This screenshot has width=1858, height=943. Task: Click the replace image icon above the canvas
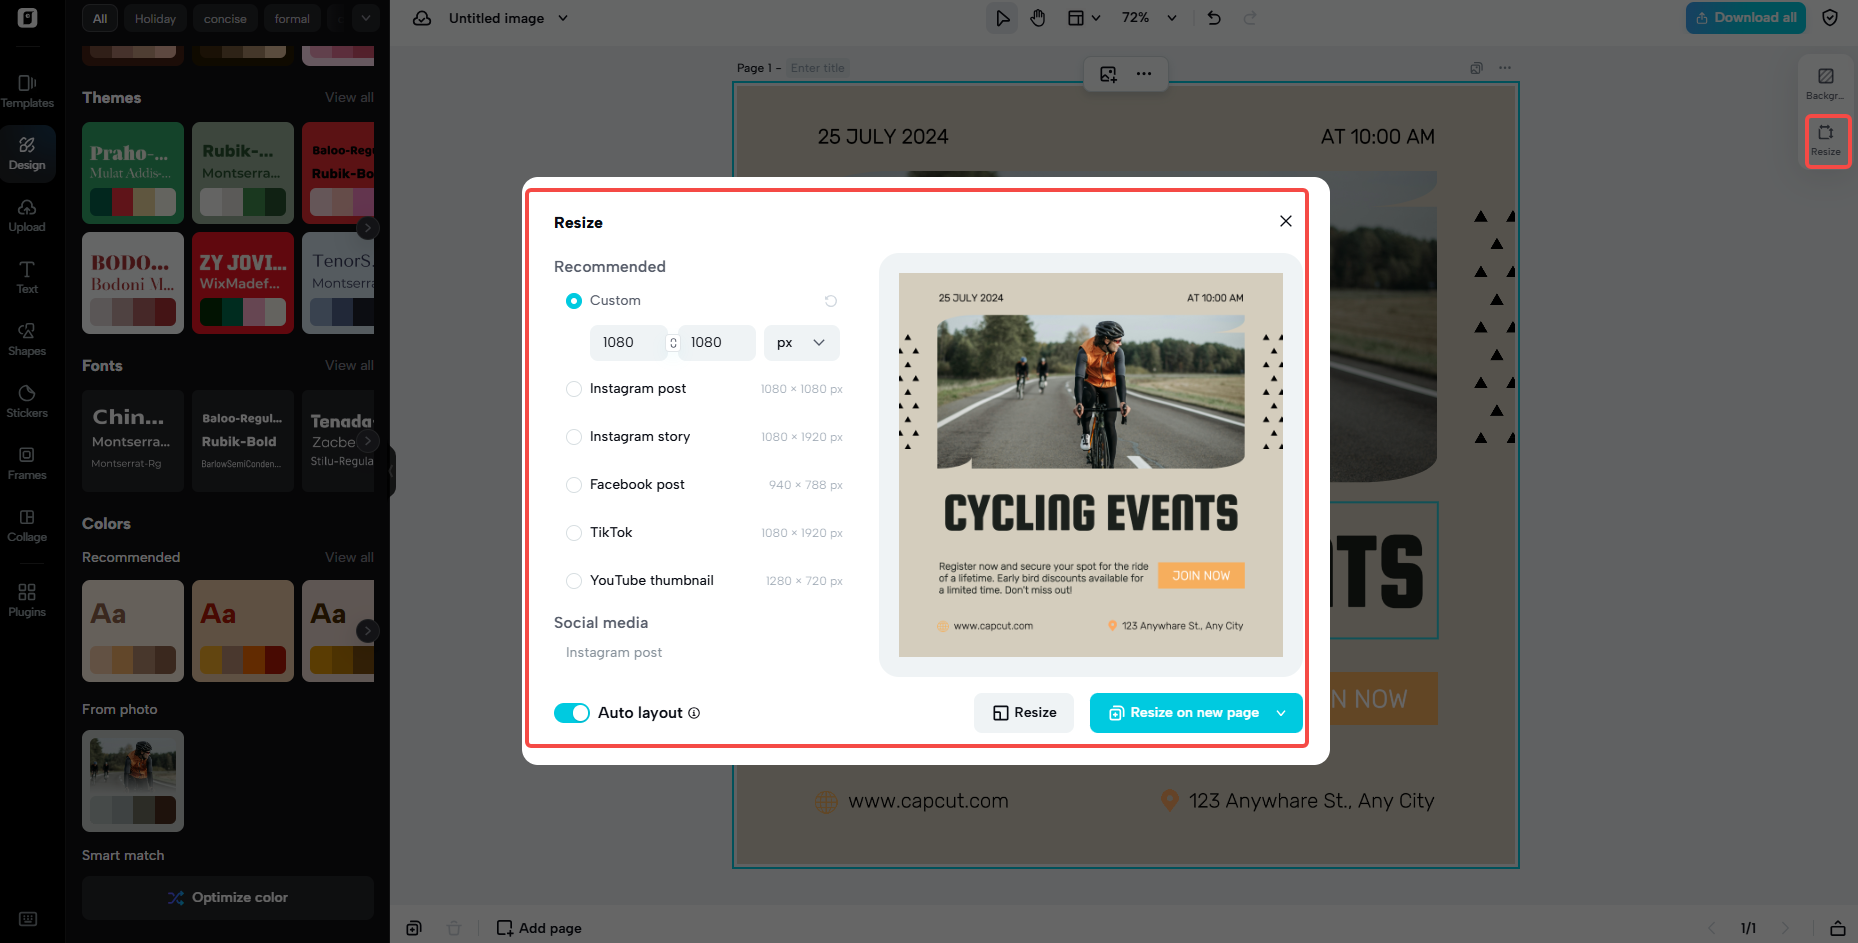[x=1108, y=74]
